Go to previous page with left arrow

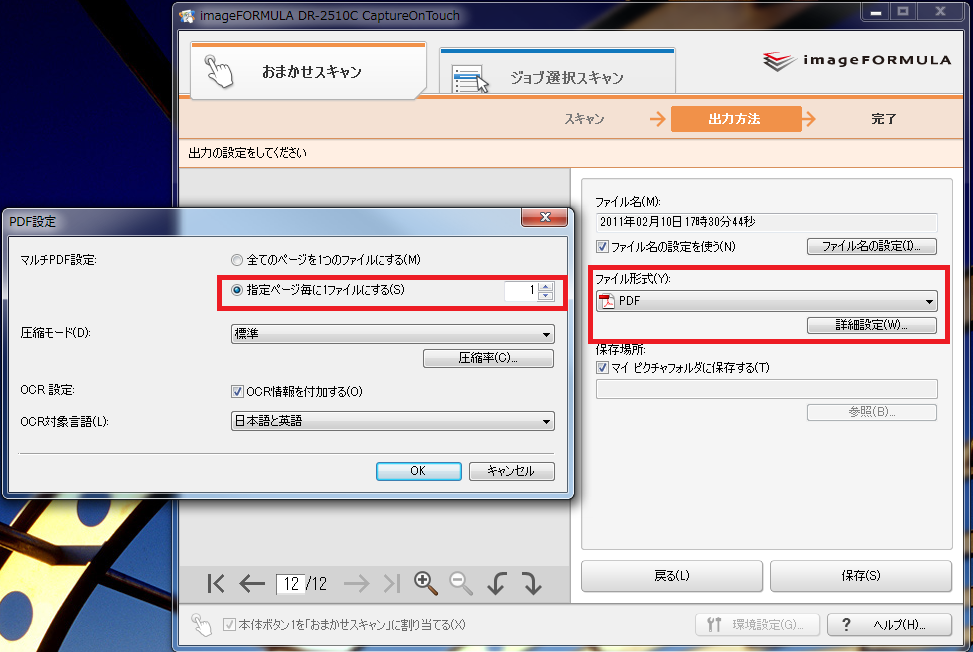tap(252, 584)
